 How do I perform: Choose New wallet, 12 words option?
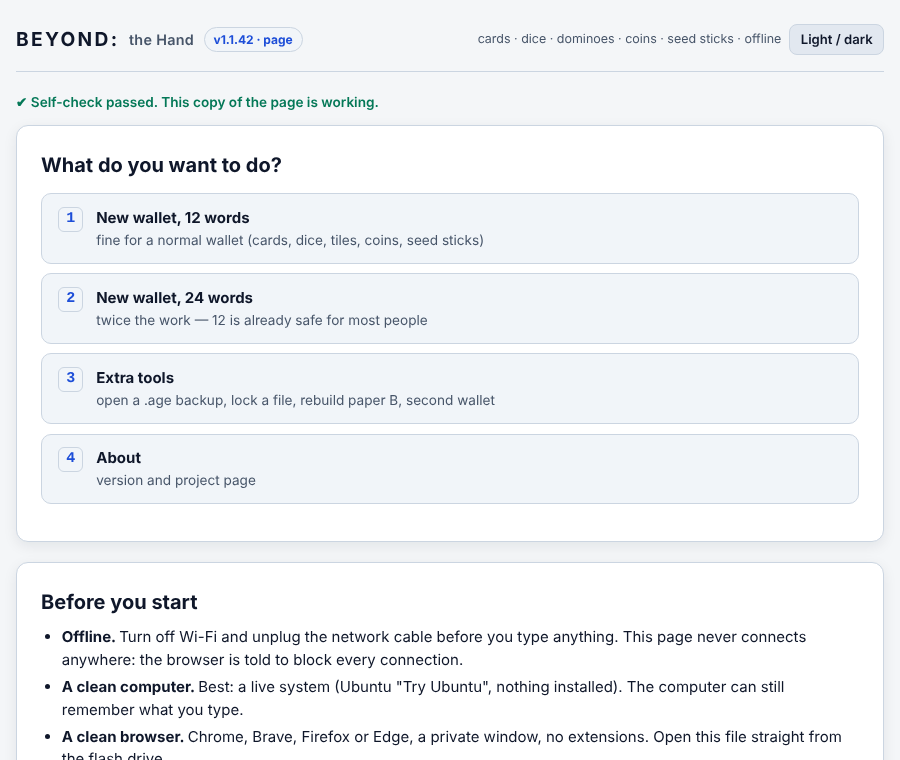coord(449,228)
